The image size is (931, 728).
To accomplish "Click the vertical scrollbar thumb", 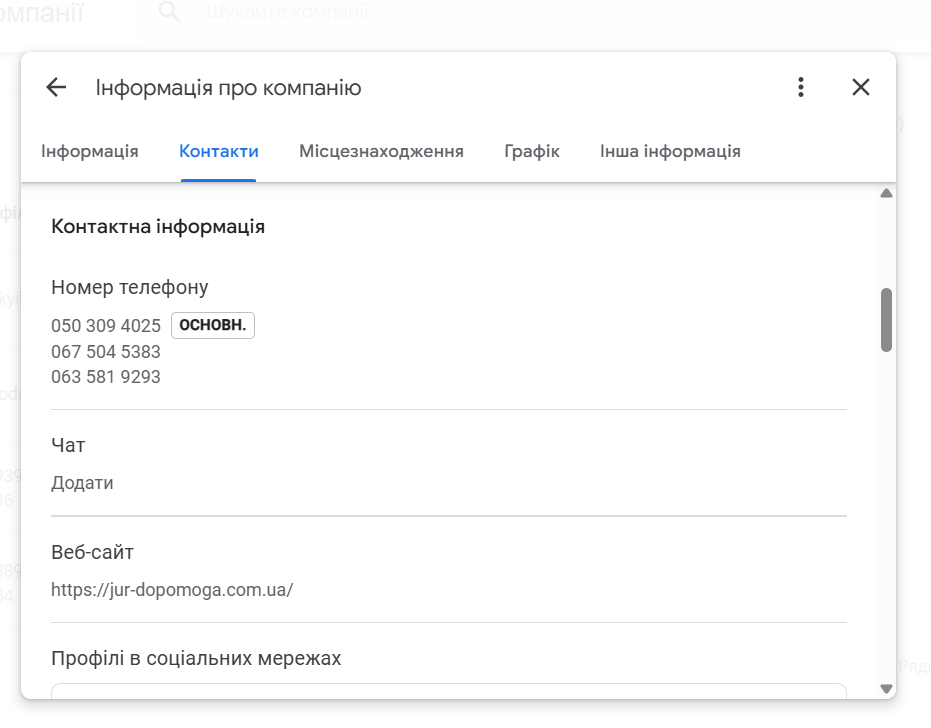I will [x=886, y=320].
